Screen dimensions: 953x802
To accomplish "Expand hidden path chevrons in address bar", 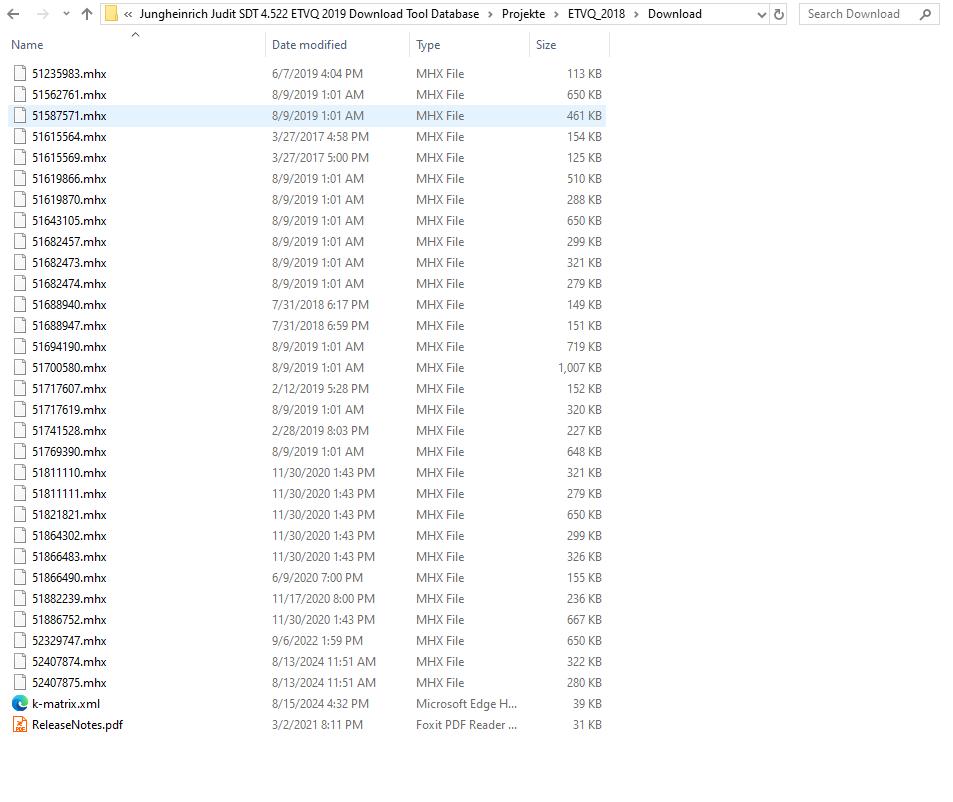I will [x=128, y=14].
